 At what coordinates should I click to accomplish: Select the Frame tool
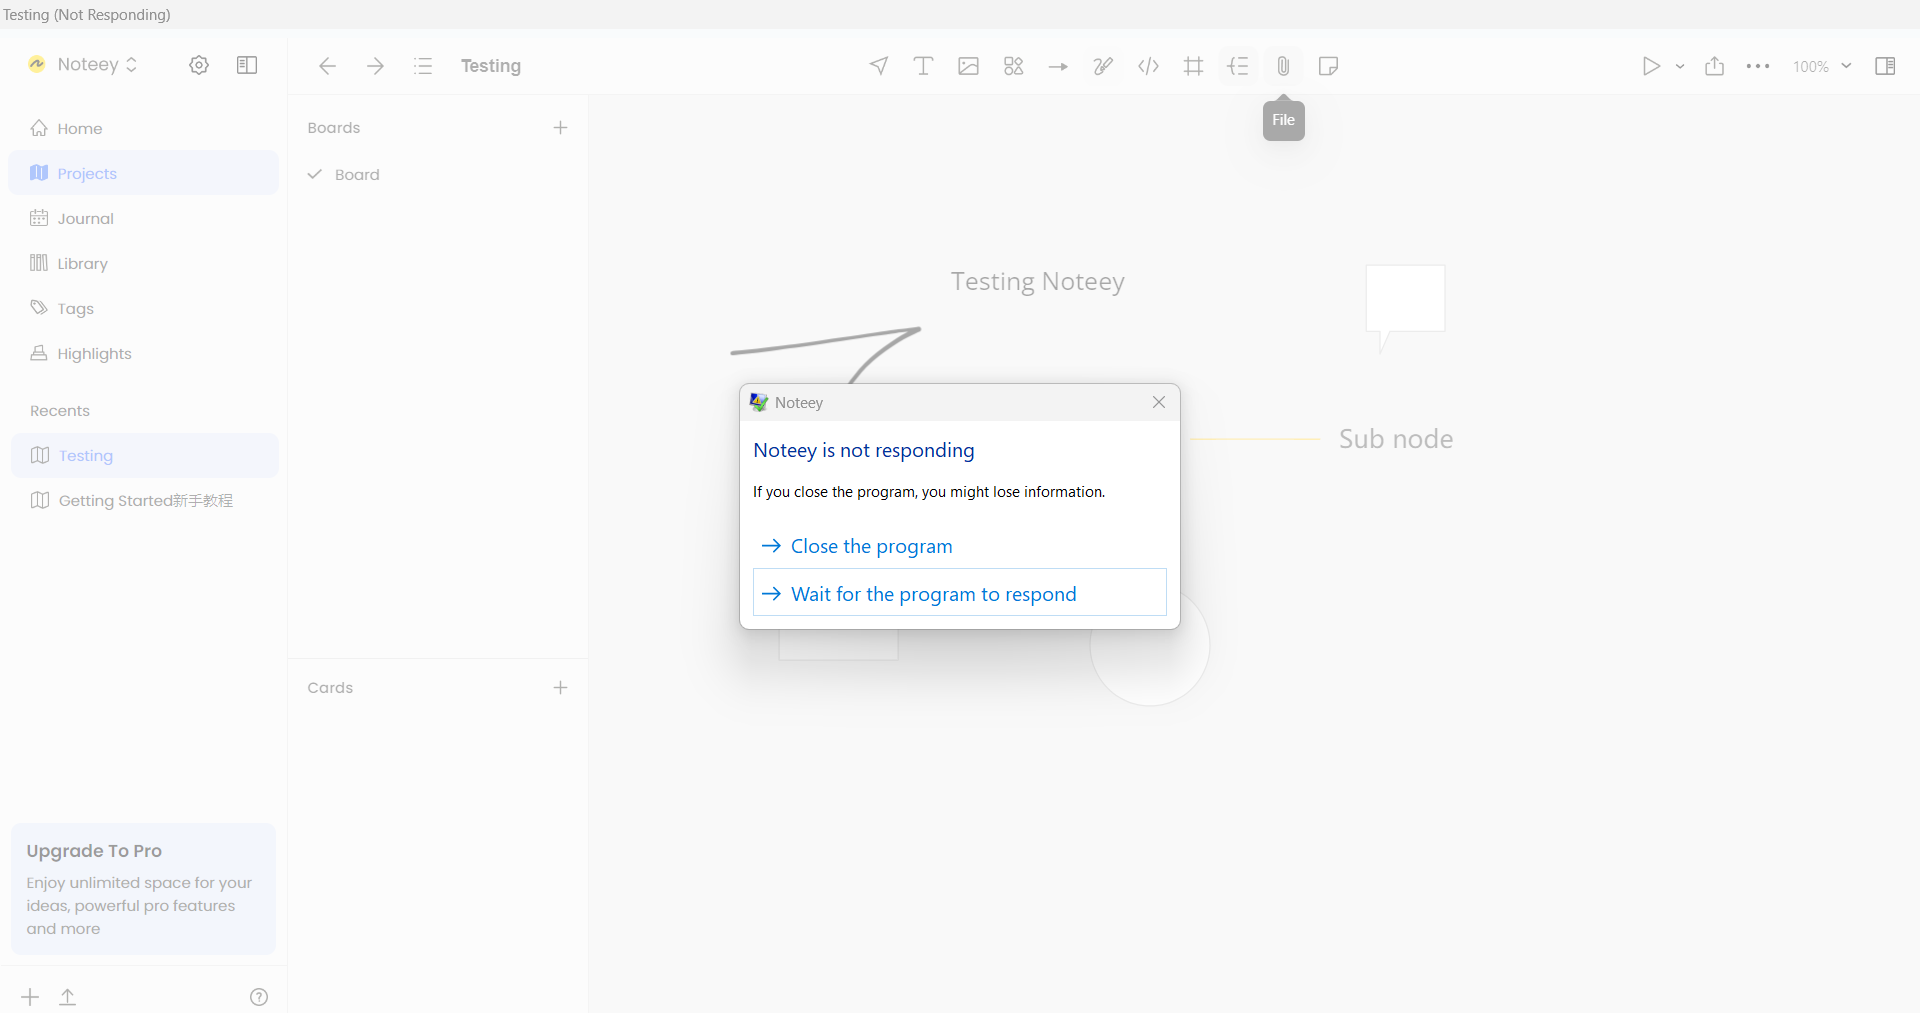pos(1193,66)
